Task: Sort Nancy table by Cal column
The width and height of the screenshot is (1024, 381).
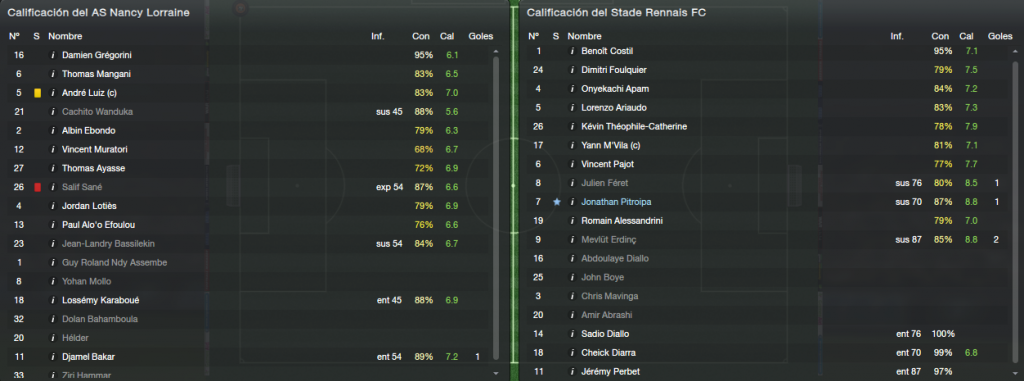Action: 447,37
